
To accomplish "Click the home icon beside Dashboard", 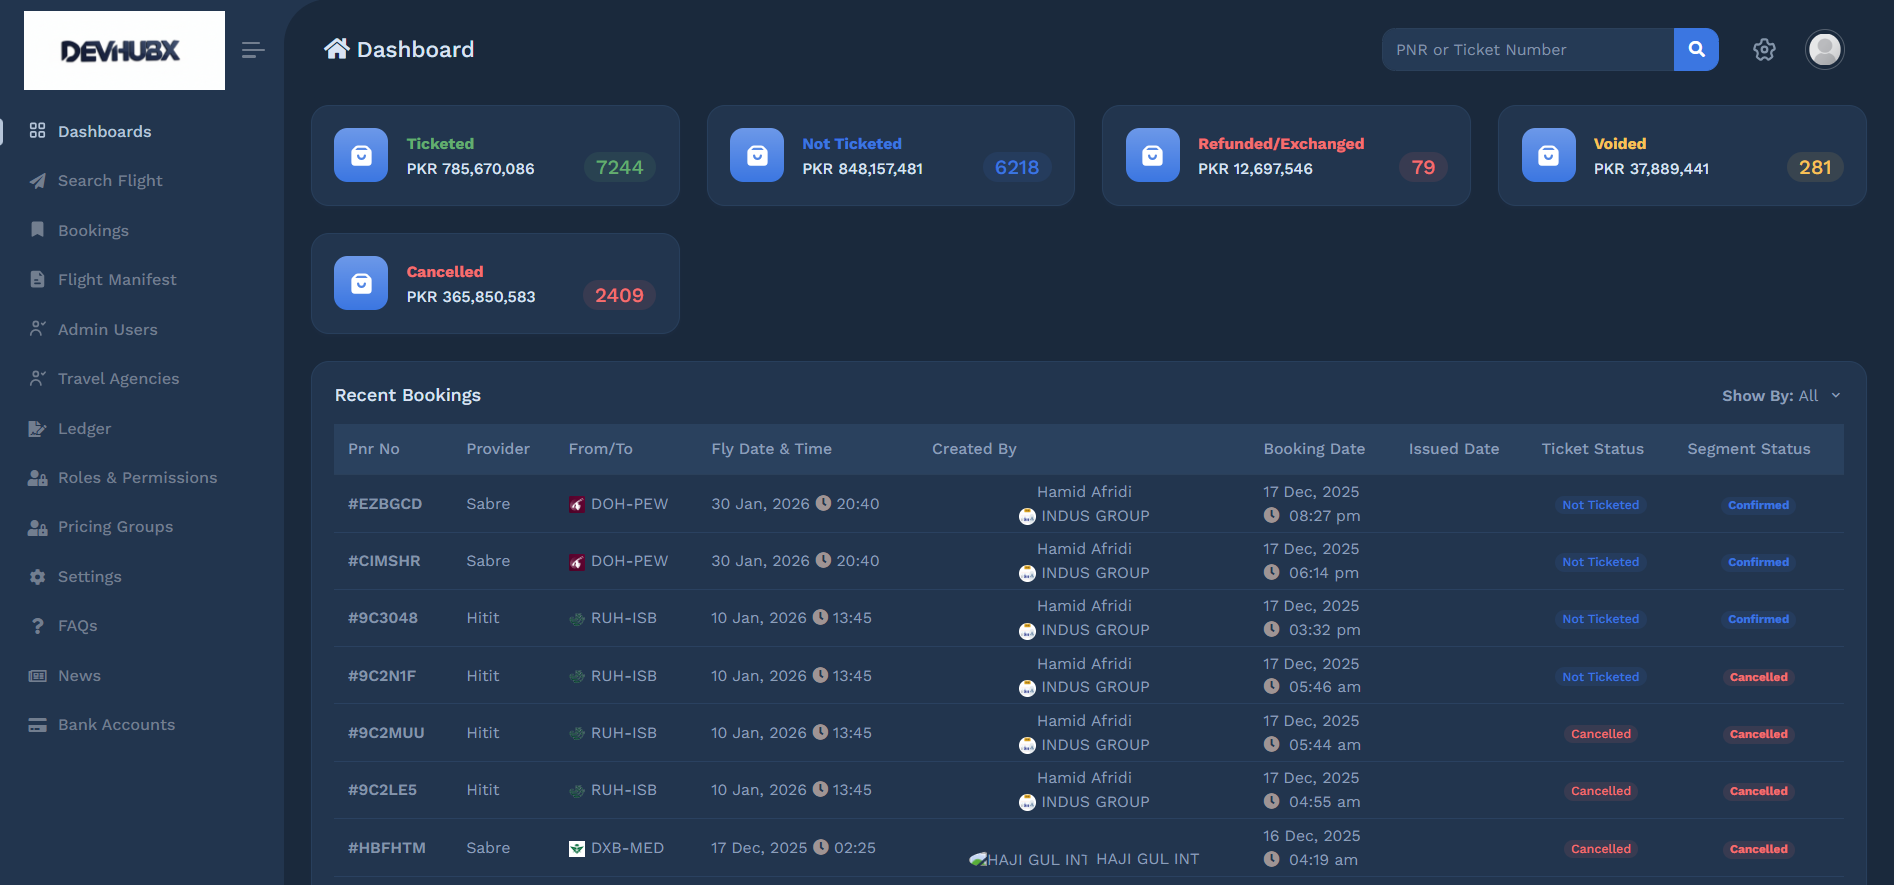I will (336, 49).
